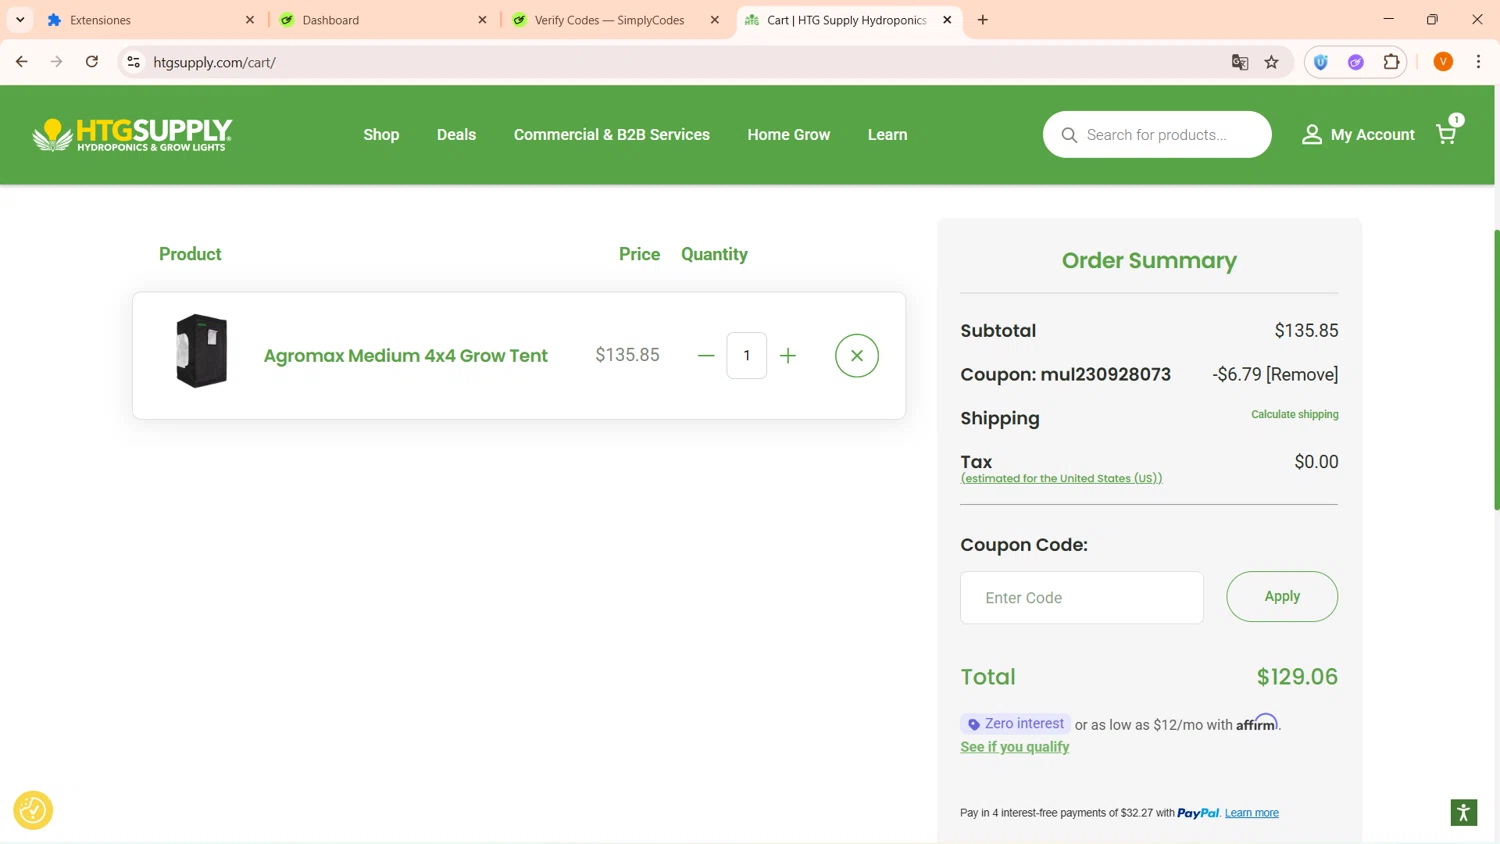Click the search magnifier icon
The height and width of the screenshot is (844, 1500).
[1069, 135]
